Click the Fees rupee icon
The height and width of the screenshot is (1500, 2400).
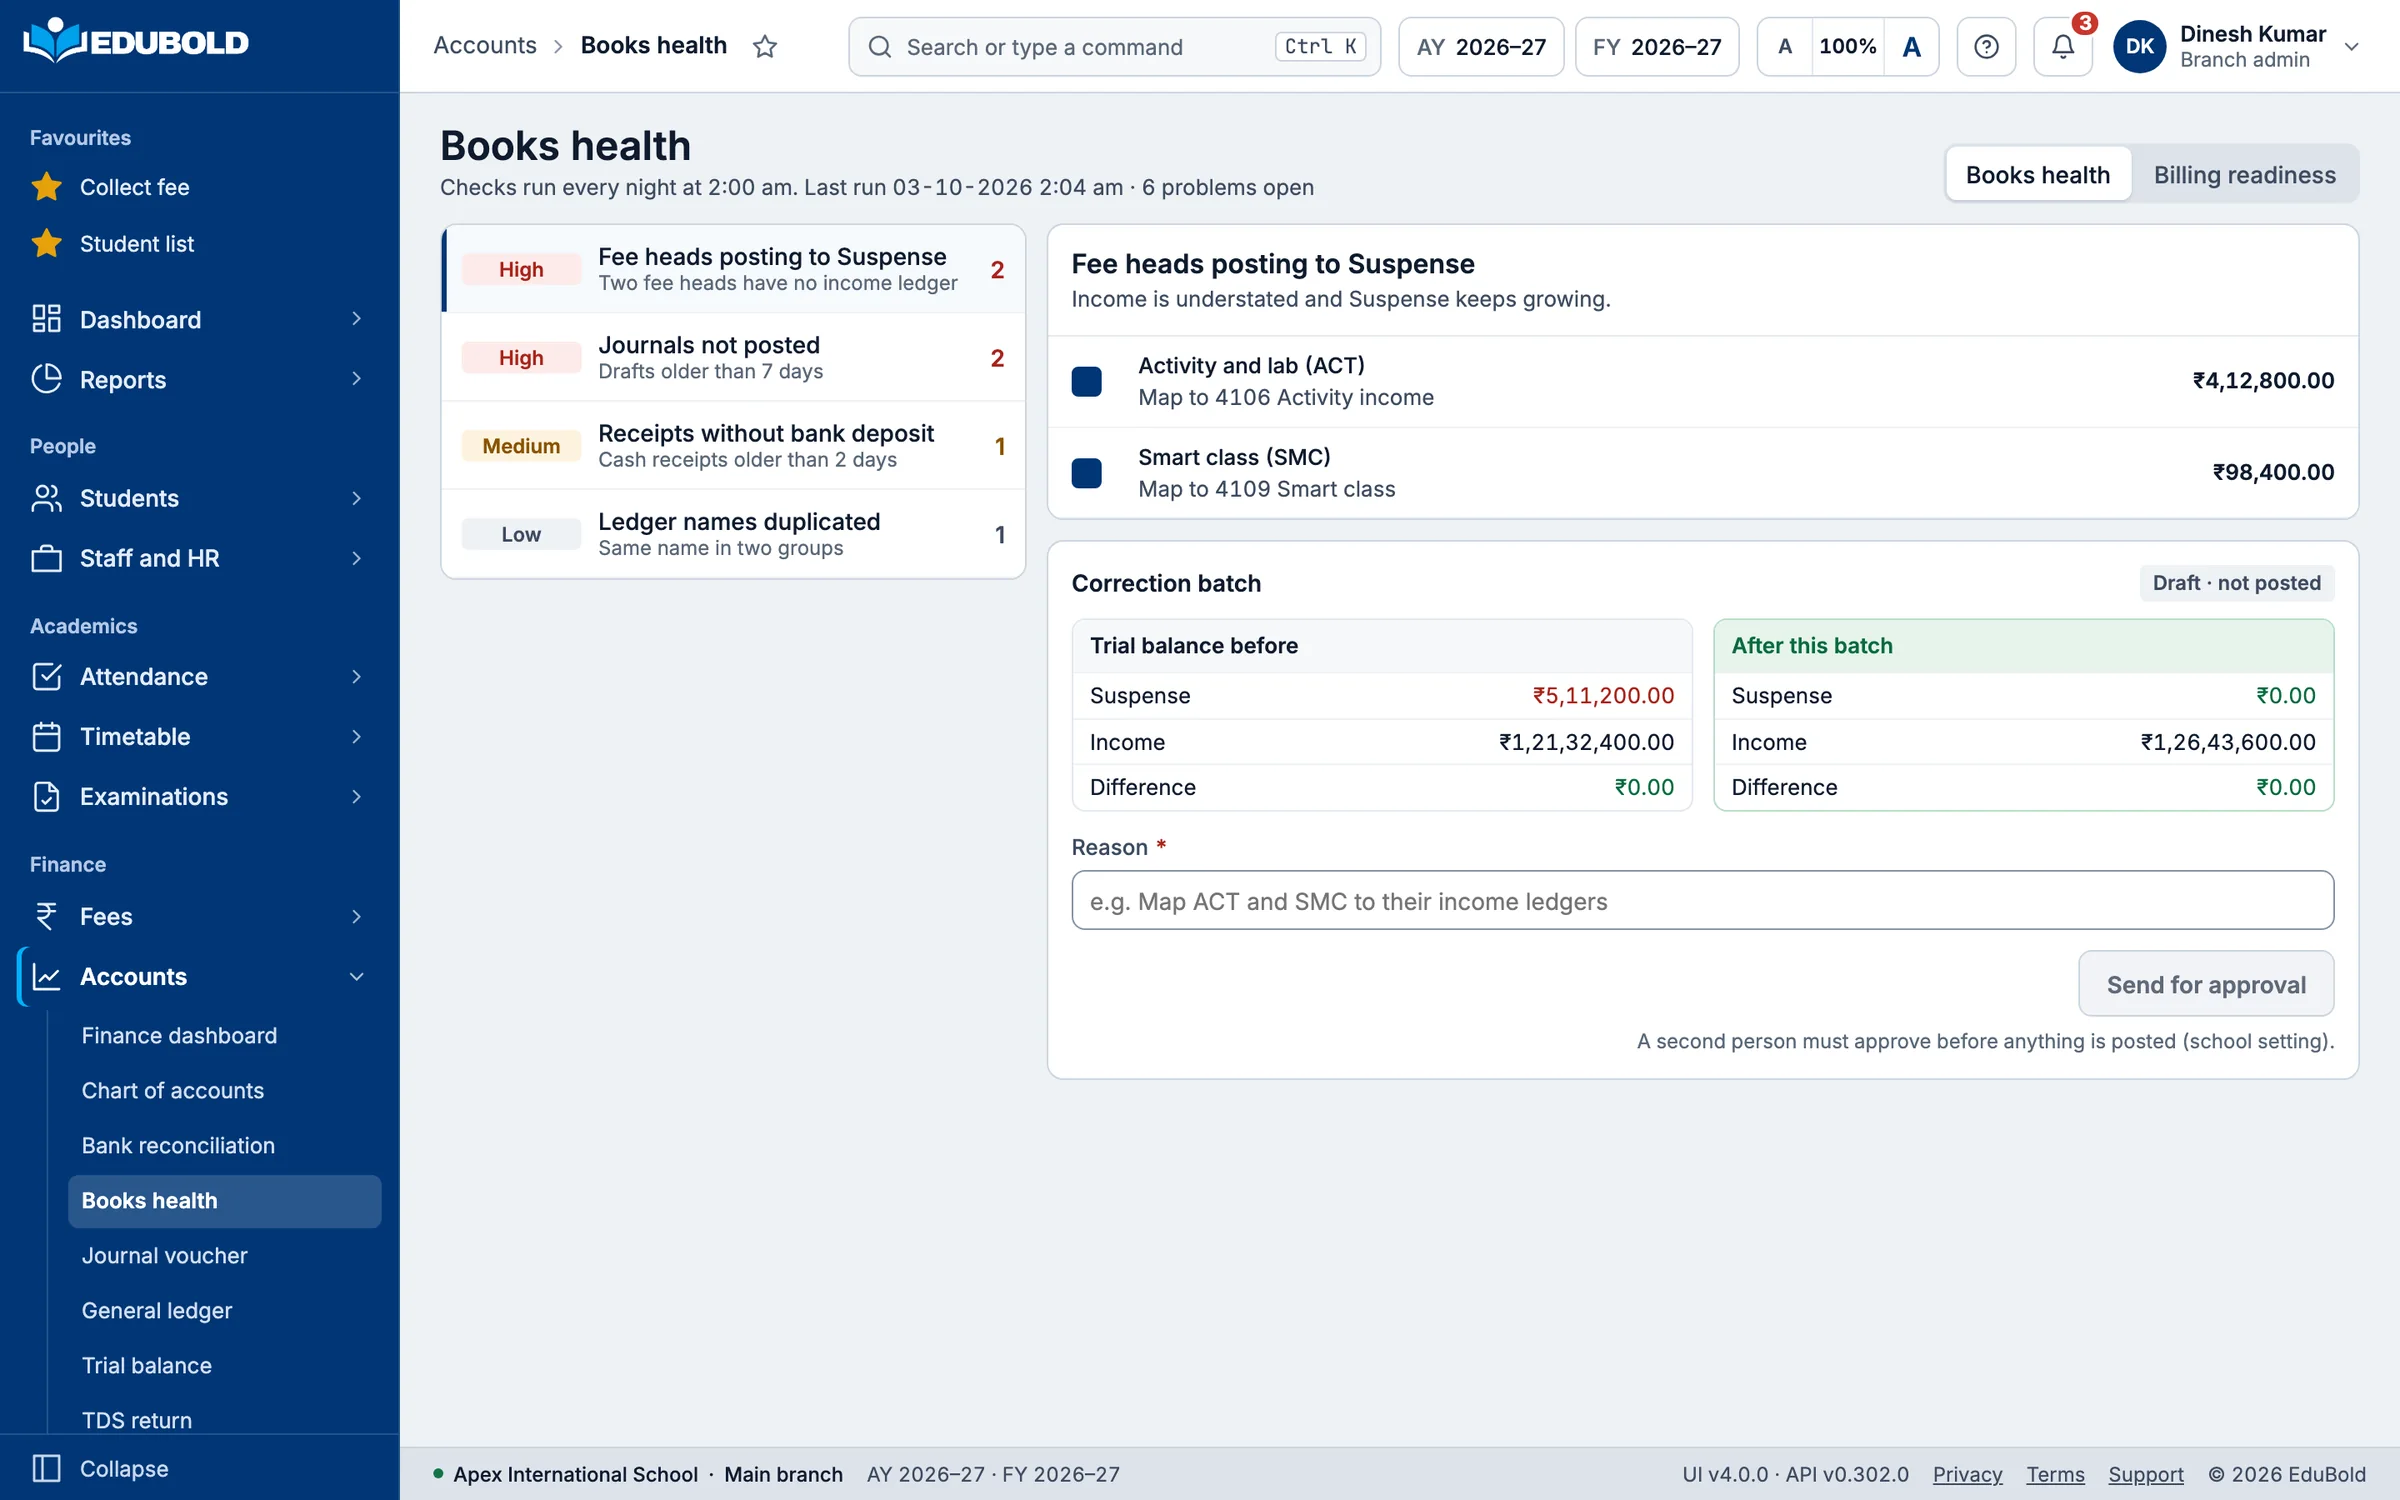[x=46, y=916]
